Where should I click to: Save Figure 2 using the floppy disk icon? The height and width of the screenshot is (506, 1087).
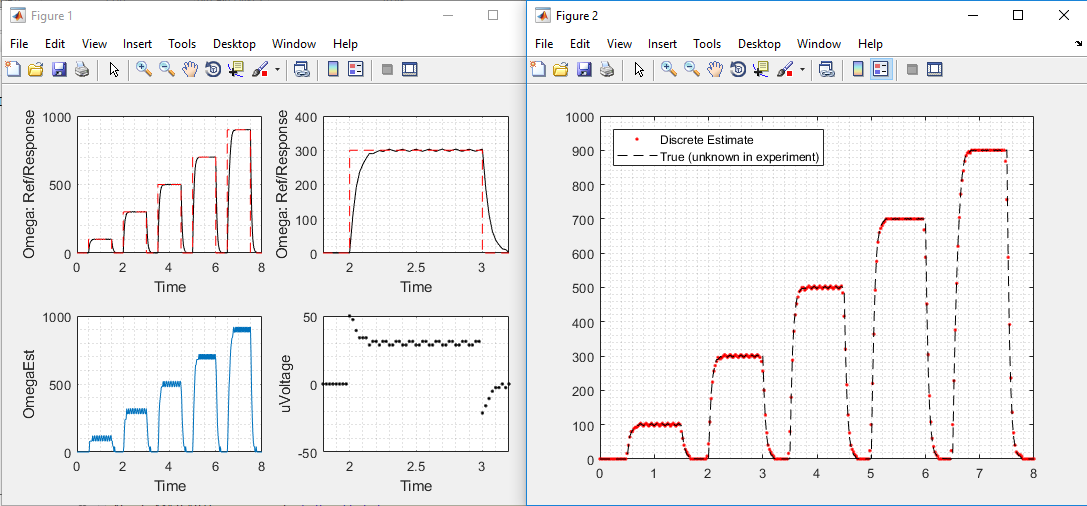[584, 69]
